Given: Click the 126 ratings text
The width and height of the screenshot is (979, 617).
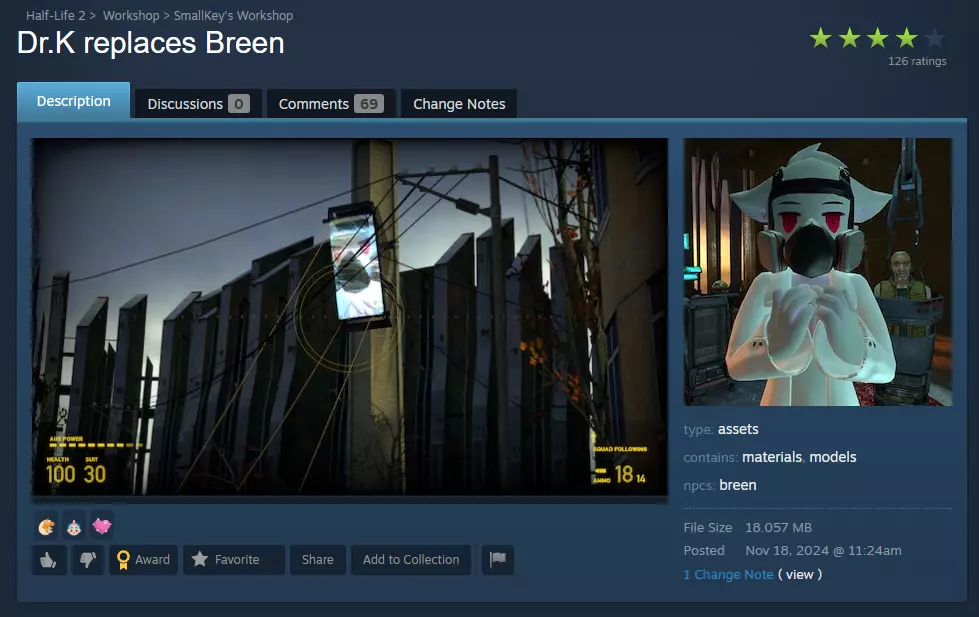Looking at the screenshot, I should (x=917, y=61).
